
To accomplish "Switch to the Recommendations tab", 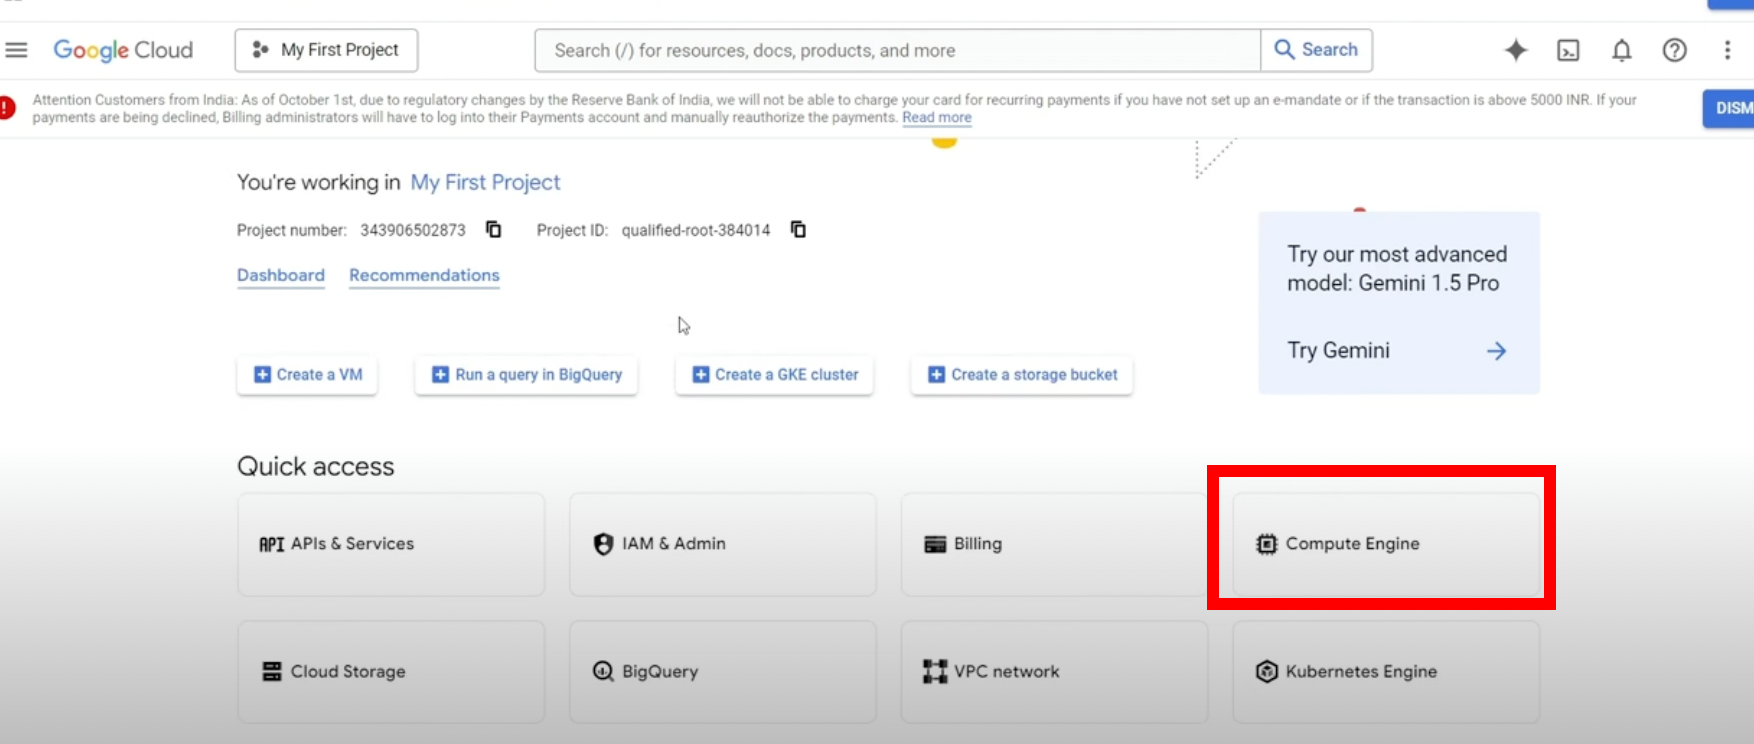I will tap(424, 275).
